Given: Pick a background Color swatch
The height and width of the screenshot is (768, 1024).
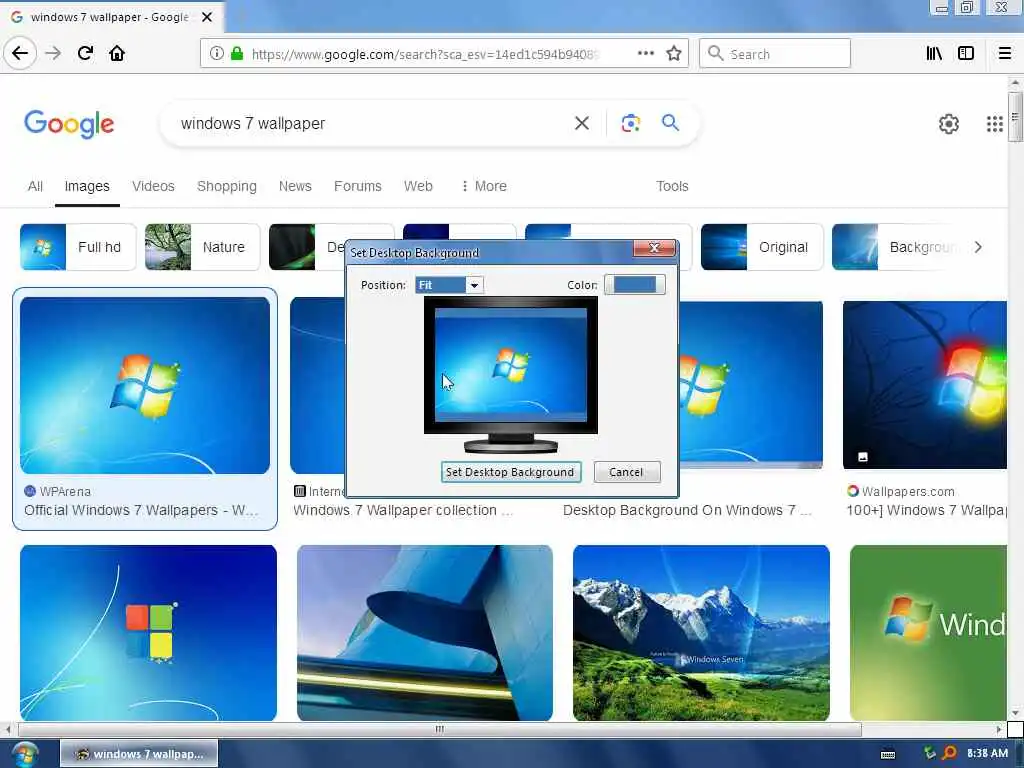Looking at the screenshot, I should [634, 285].
